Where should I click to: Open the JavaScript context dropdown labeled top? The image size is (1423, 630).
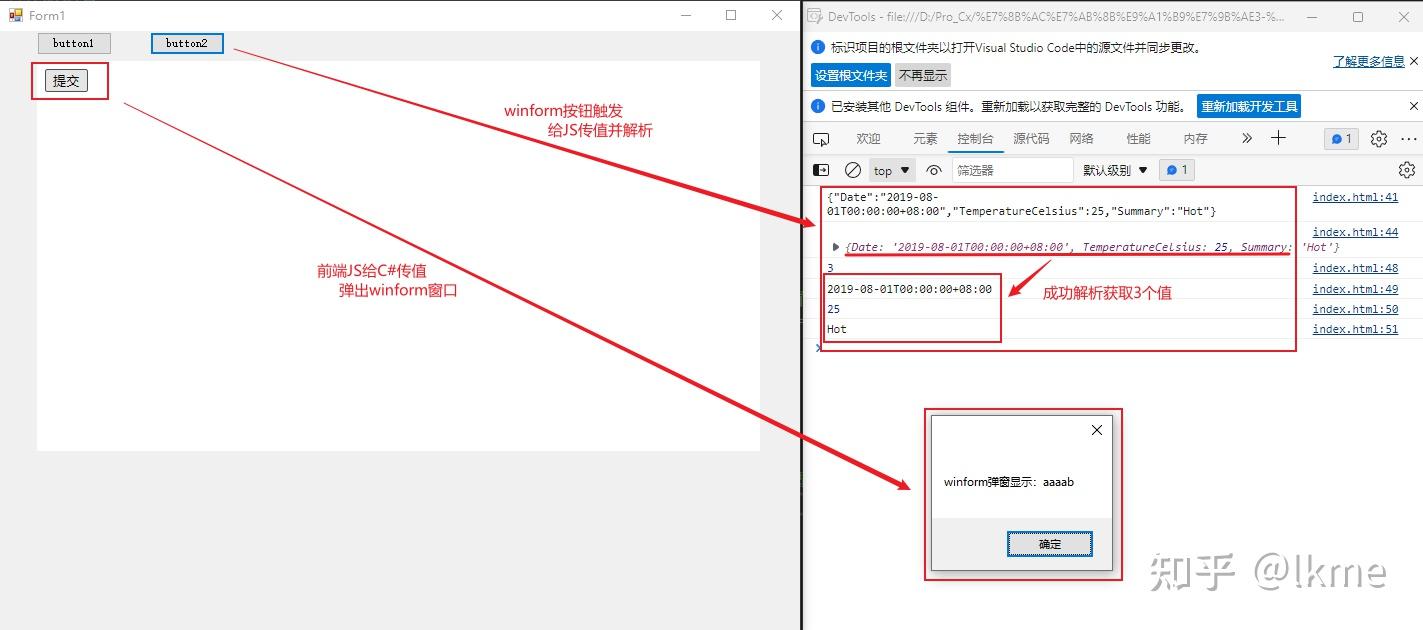890,169
